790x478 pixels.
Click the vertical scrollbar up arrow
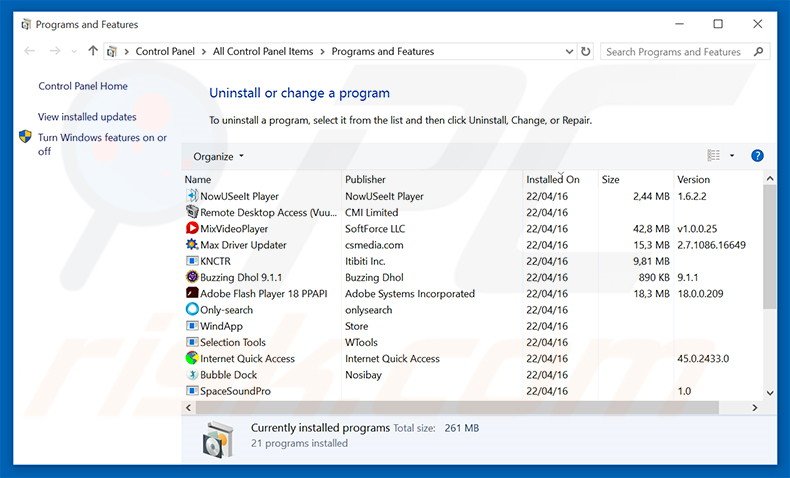(769, 178)
